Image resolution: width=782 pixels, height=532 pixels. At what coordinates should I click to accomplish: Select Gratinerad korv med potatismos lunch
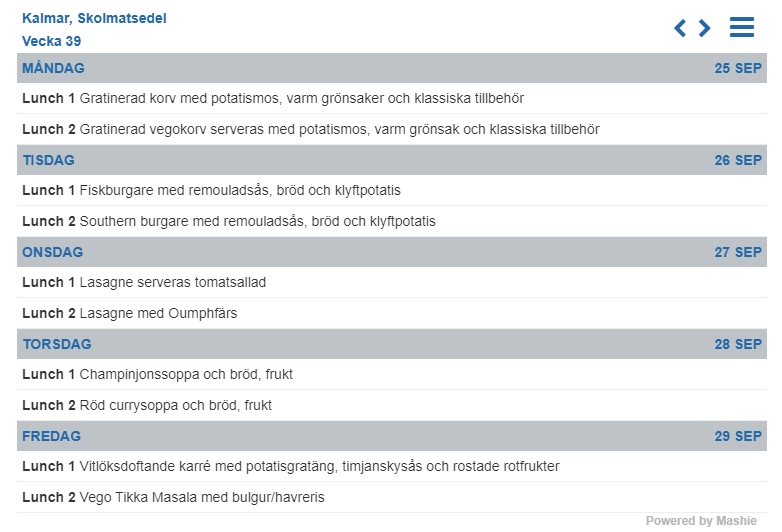point(273,99)
